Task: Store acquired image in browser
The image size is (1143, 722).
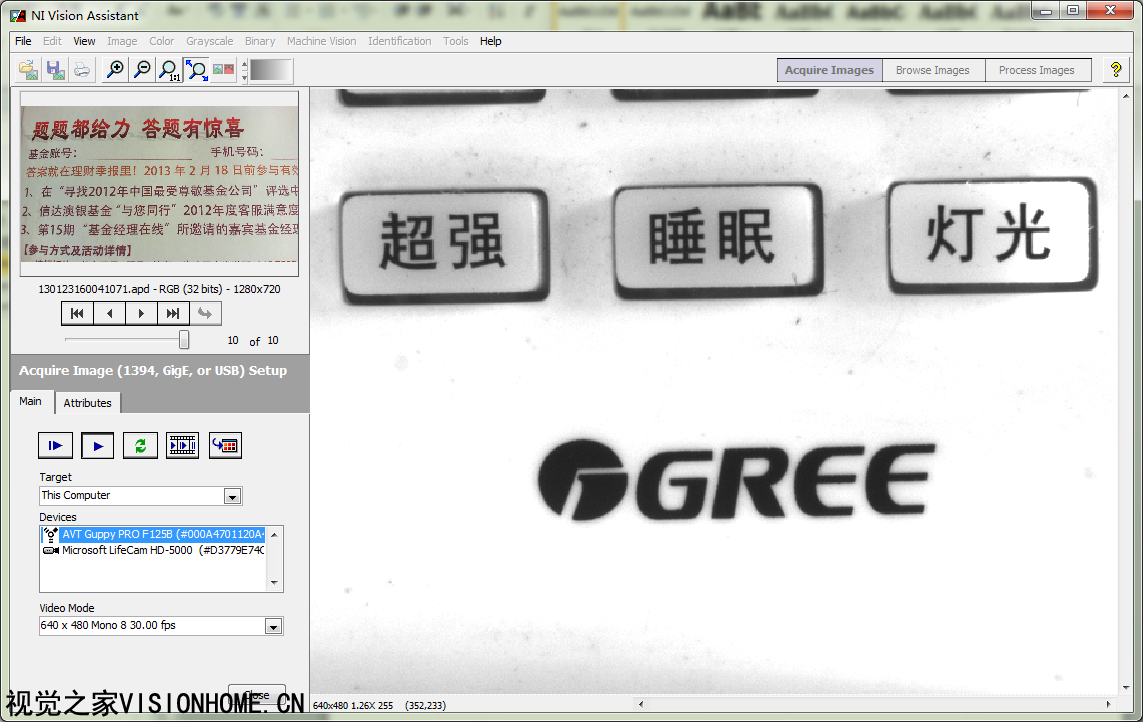Action: click(225, 446)
